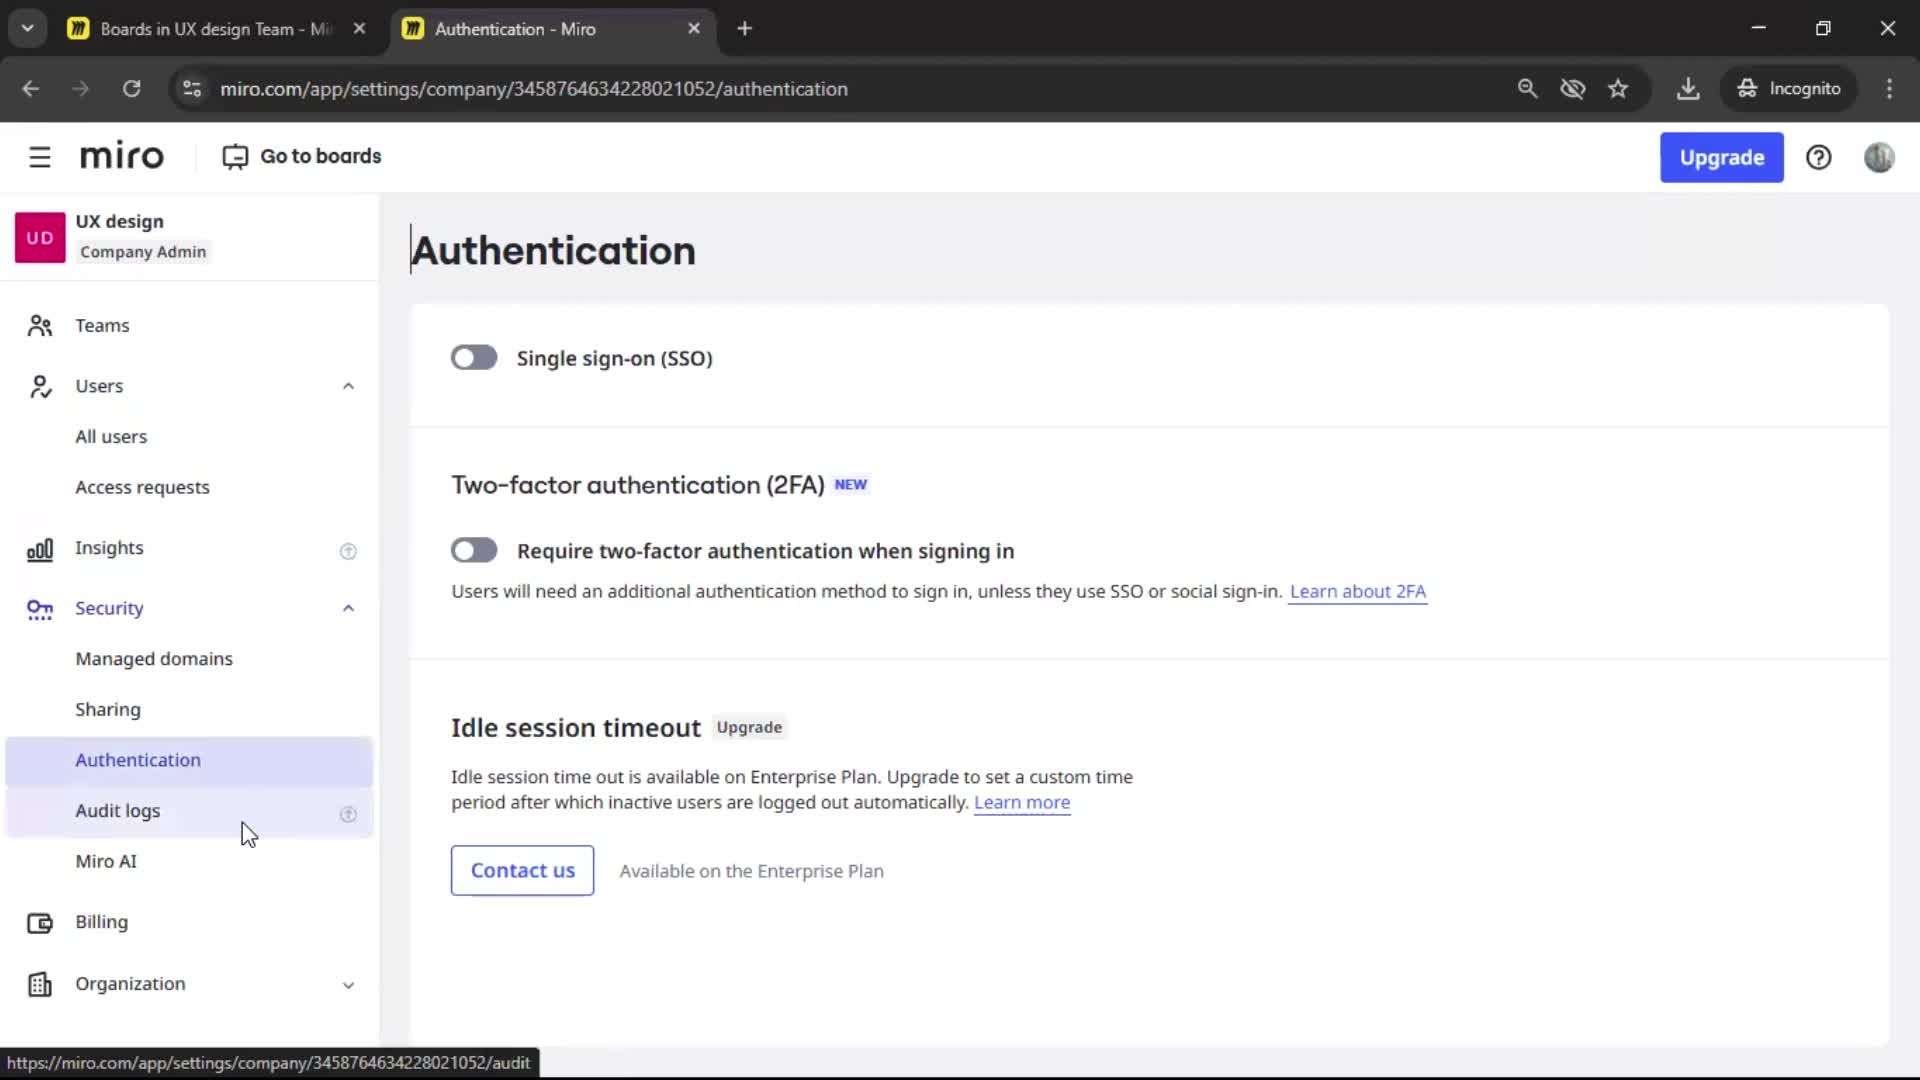Click the upgrade badge icon beside Insights

point(348,551)
